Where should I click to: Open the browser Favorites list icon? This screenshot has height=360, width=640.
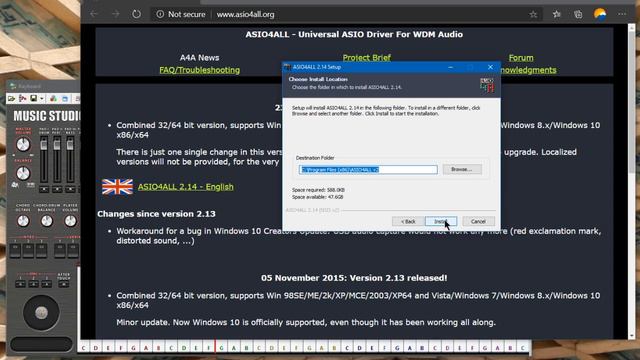[x=556, y=14]
